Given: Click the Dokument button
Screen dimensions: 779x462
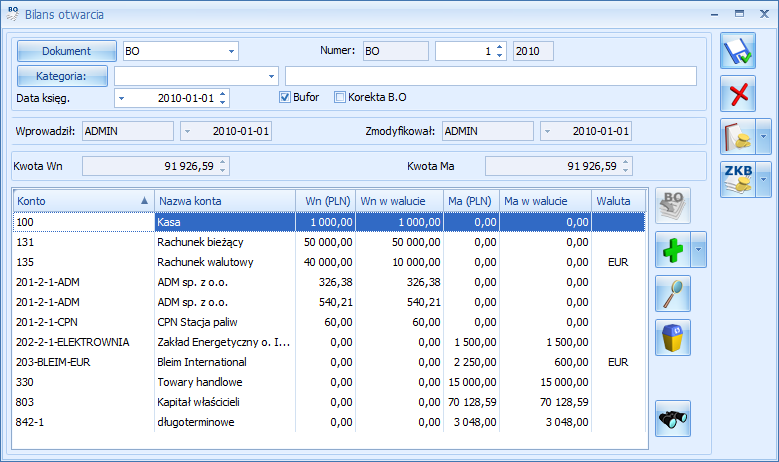Looking at the screenshot, I should [x=67, y=51].
